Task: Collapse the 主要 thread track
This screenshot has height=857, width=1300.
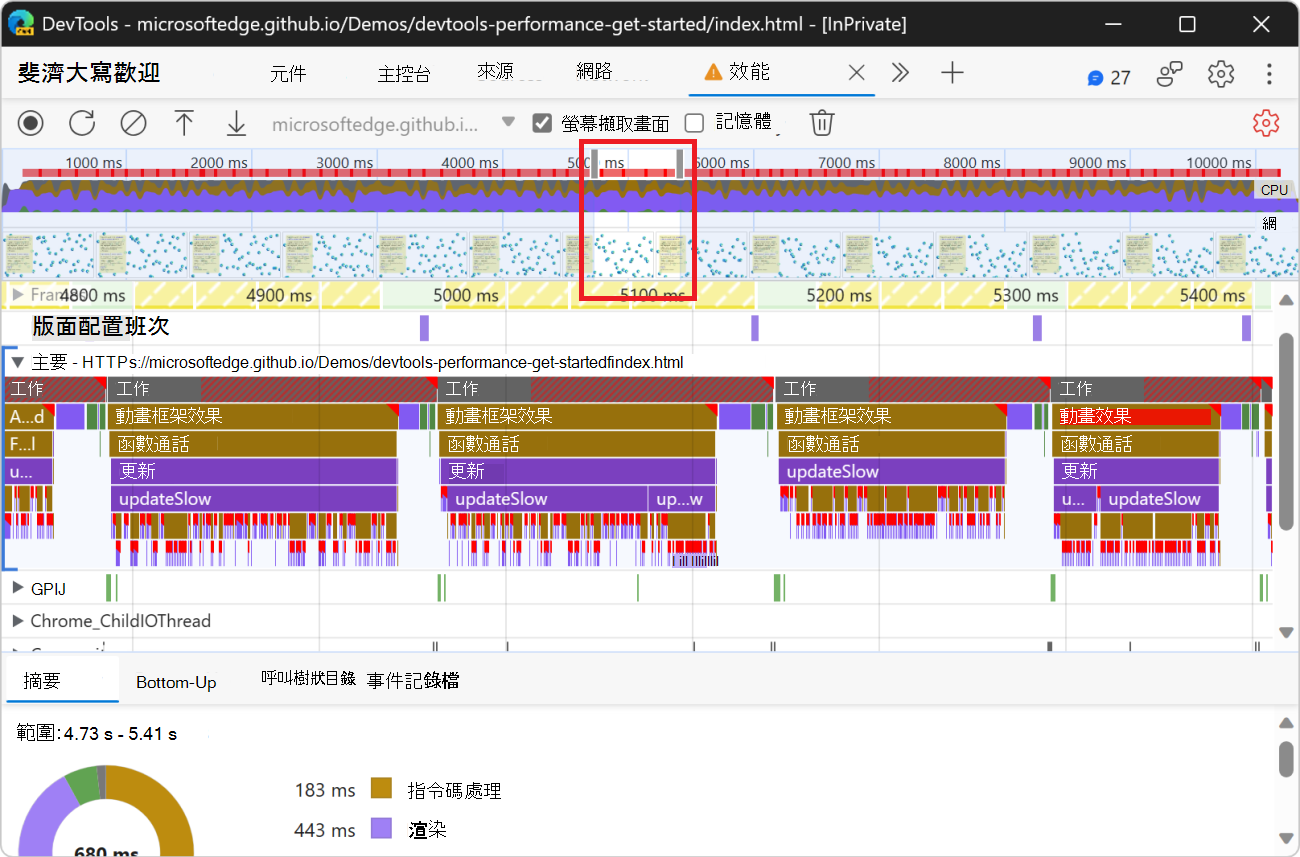Action: (x=17, y=362)
